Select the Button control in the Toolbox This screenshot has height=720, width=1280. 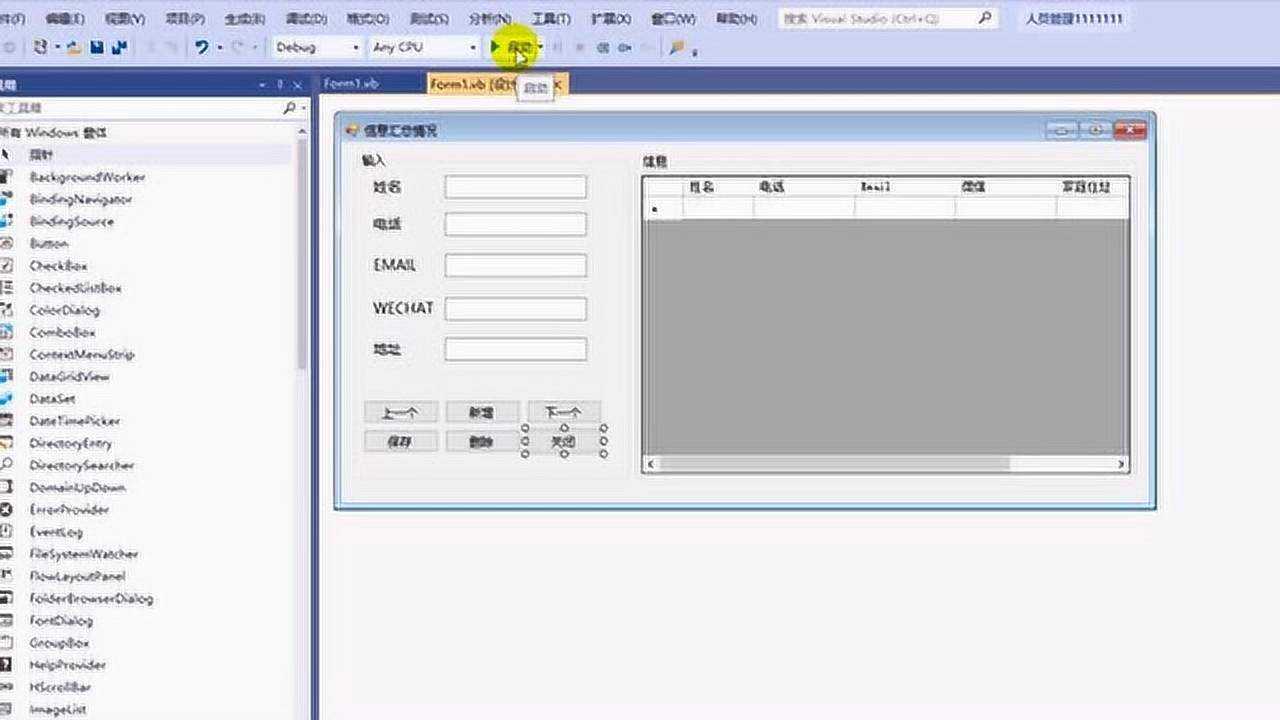[47, 243]
